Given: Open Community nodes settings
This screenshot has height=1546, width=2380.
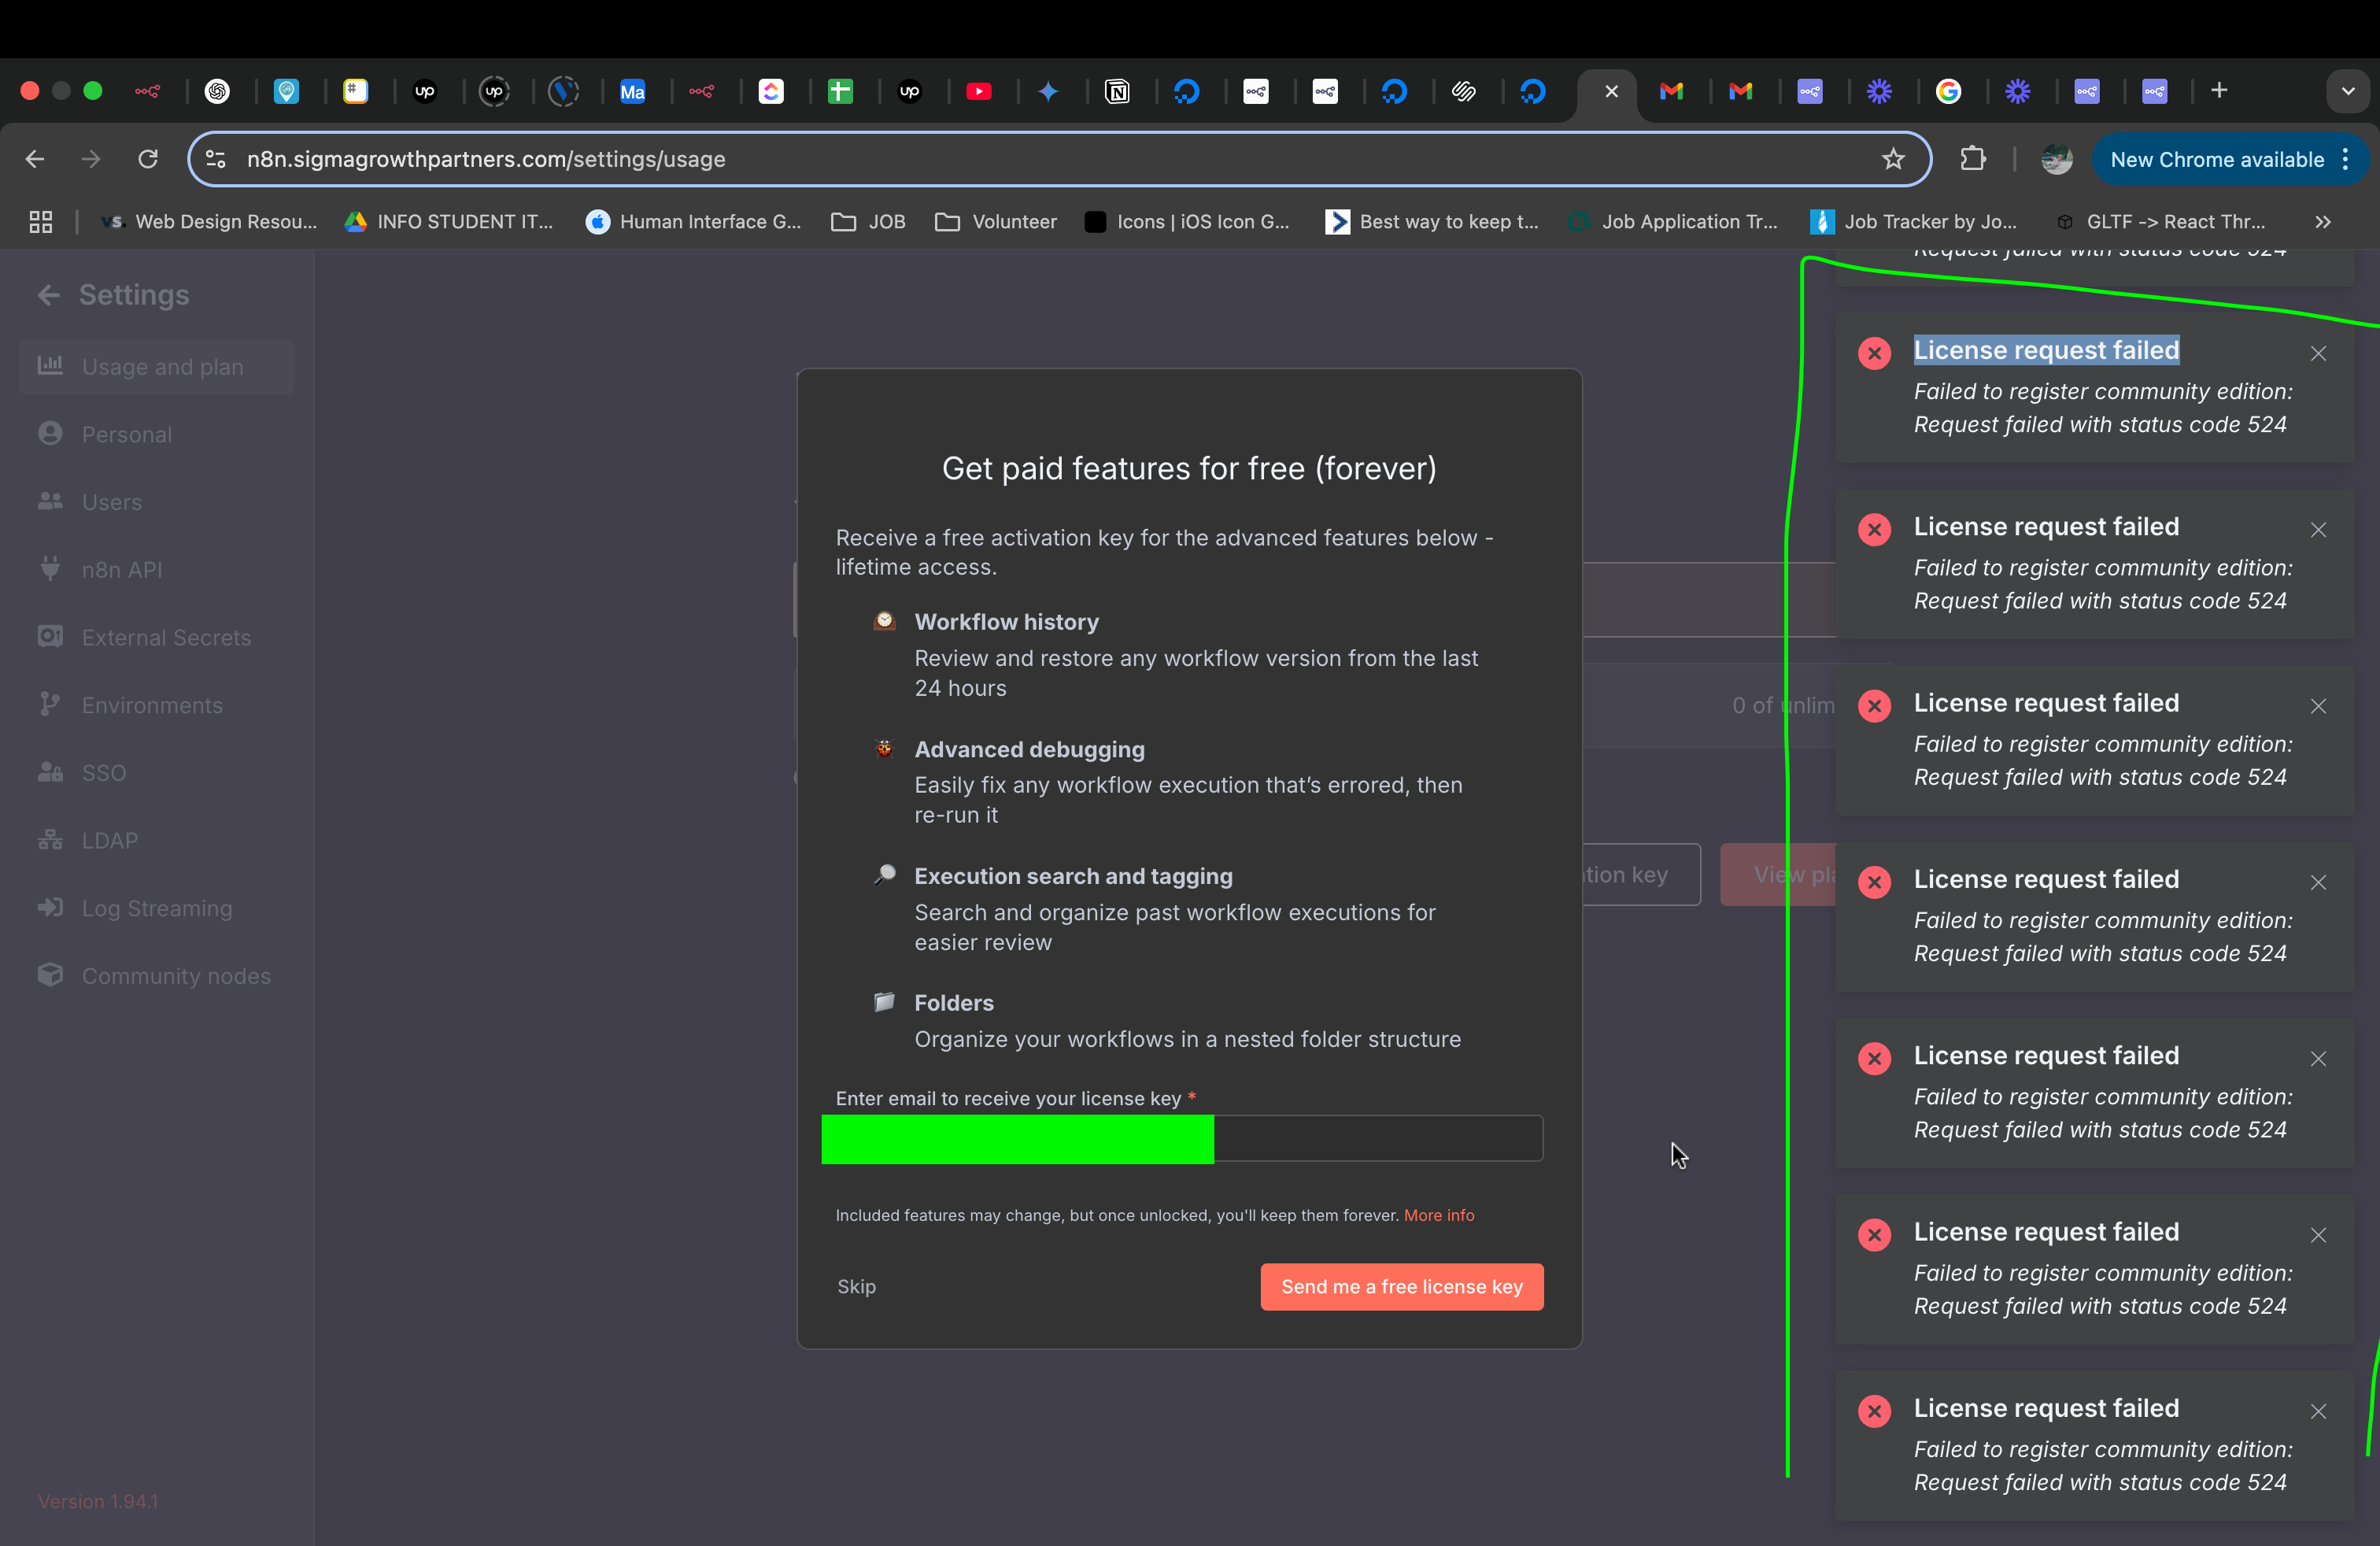Looking at the screenshot, I should (157, 976).
